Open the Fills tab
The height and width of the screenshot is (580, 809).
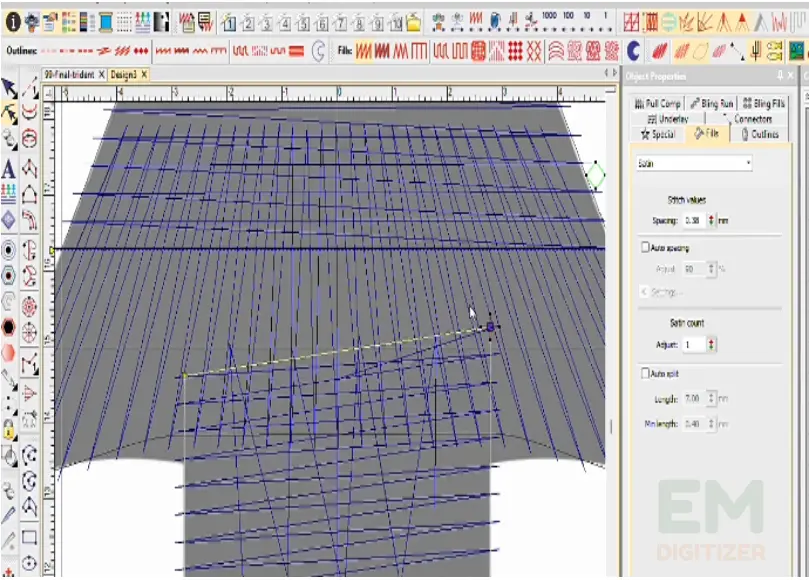(x=707, y=134)
